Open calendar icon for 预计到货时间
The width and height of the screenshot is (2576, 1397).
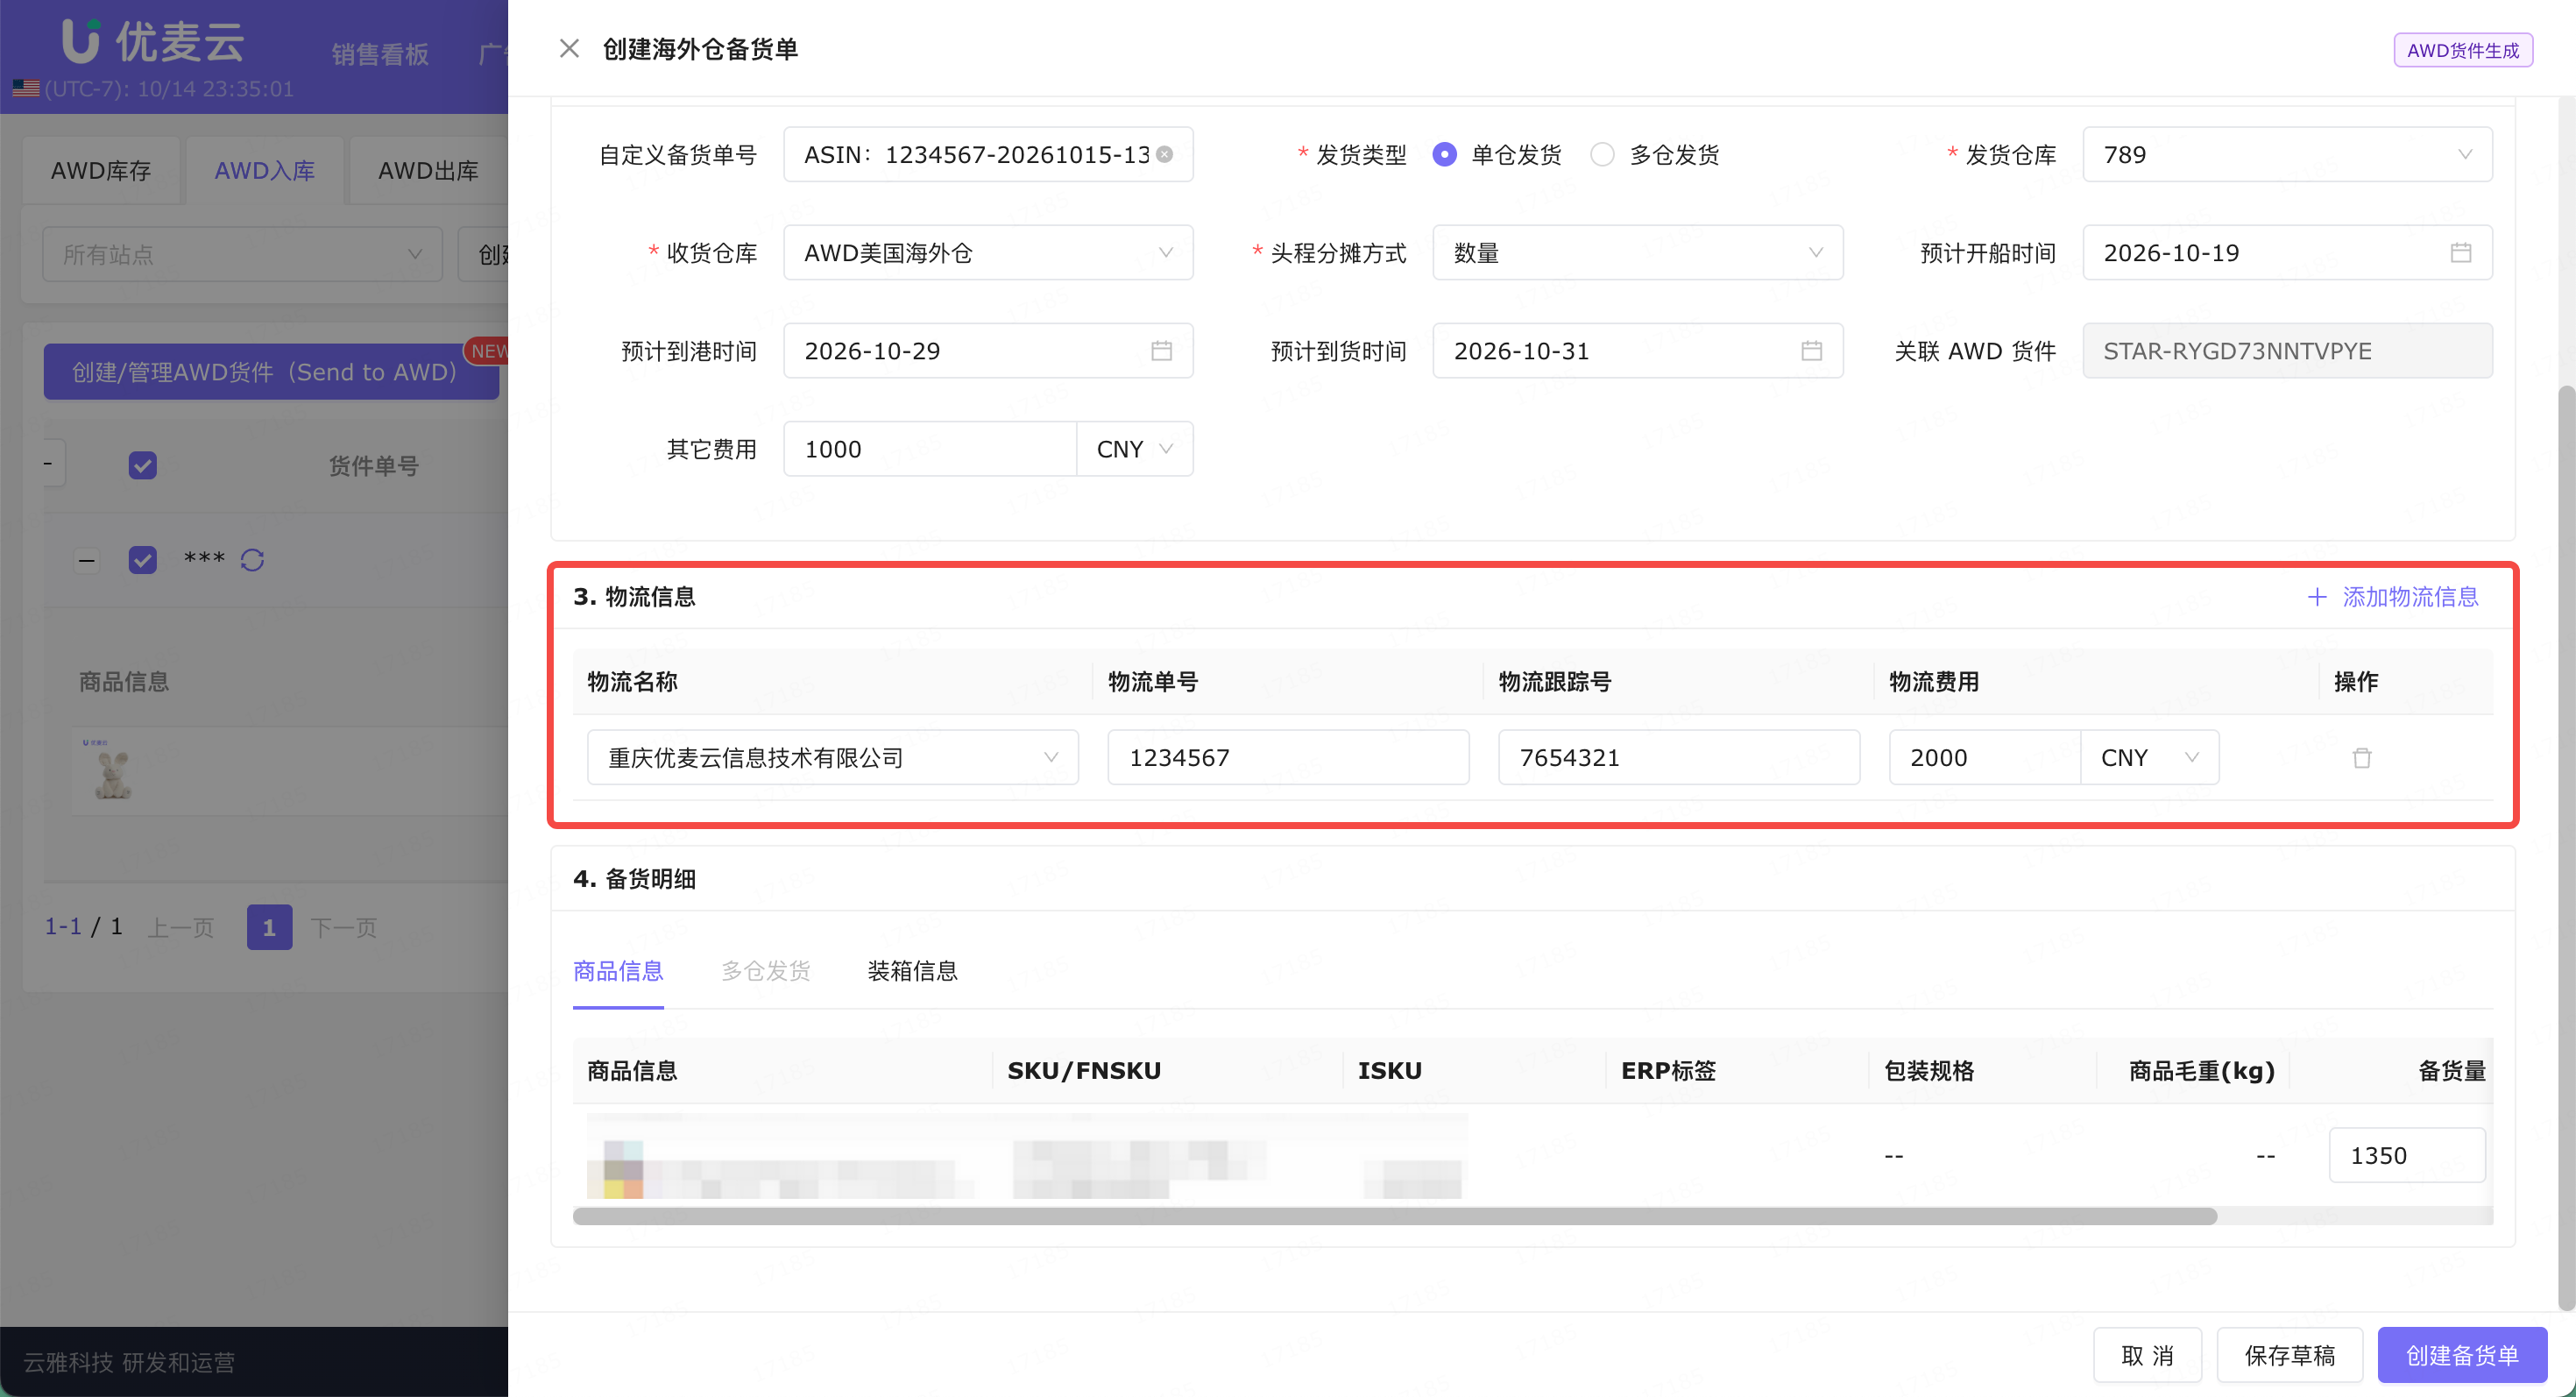point(1811,350)
